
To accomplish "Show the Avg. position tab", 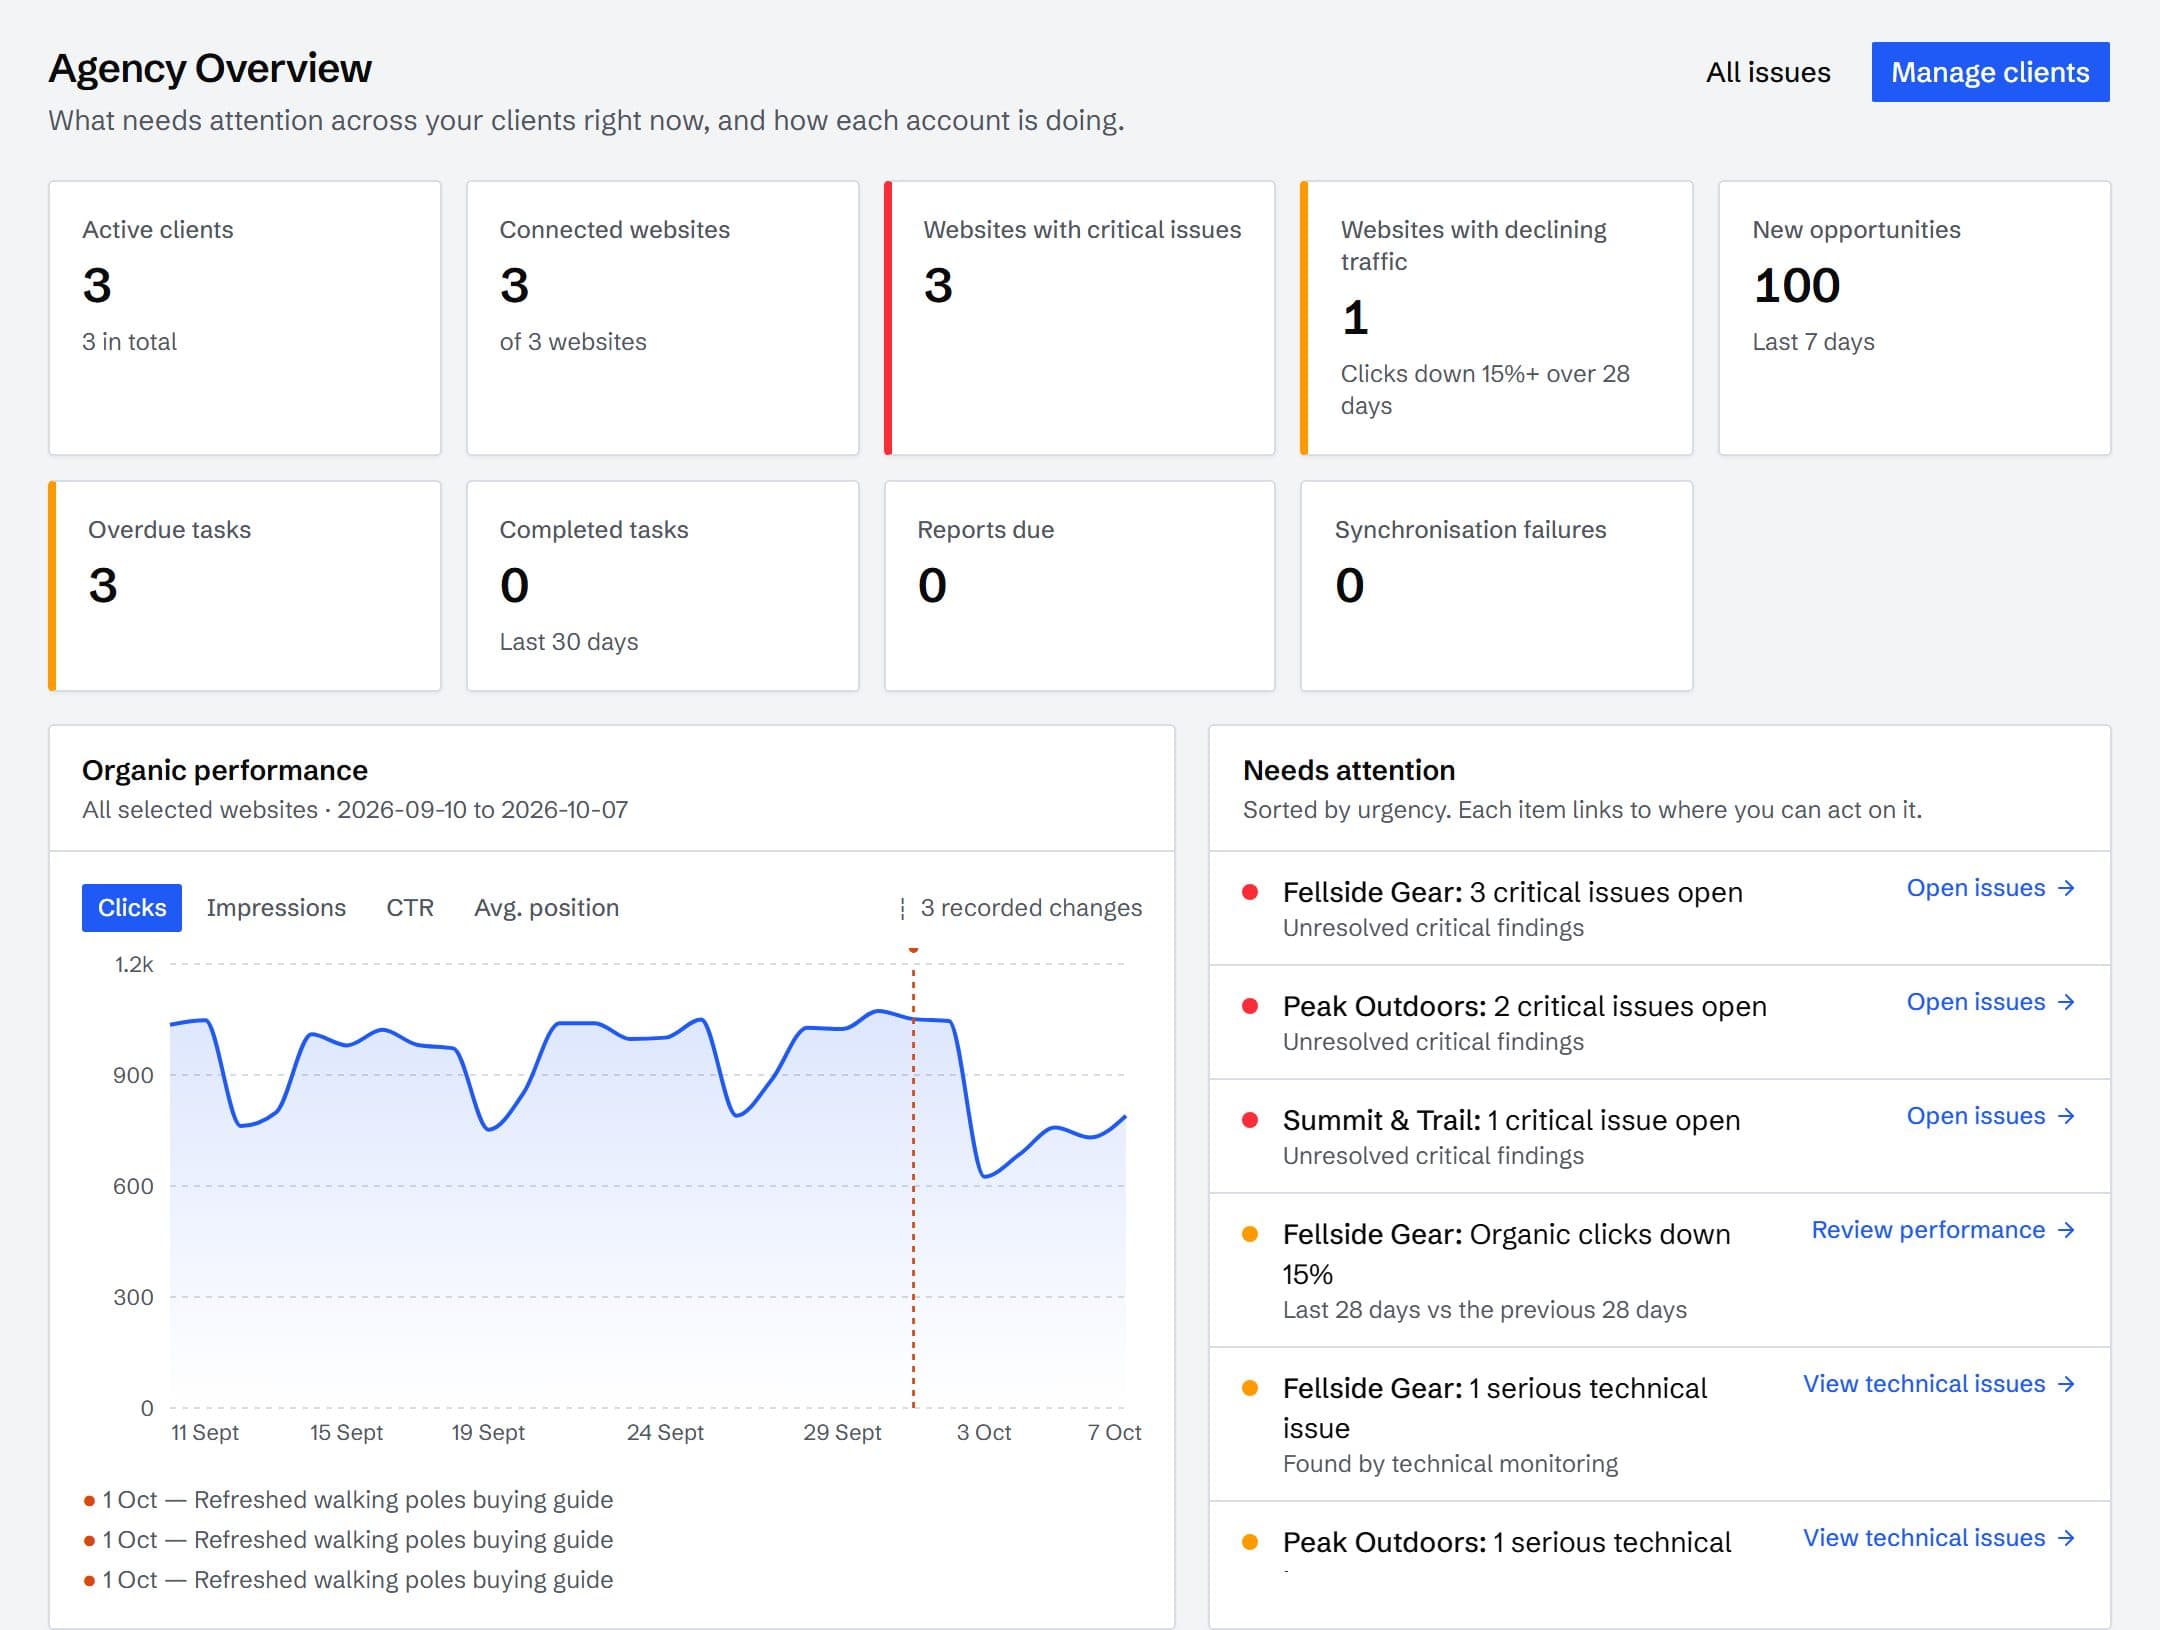I will pyautogui.click(x=546, y=907).
